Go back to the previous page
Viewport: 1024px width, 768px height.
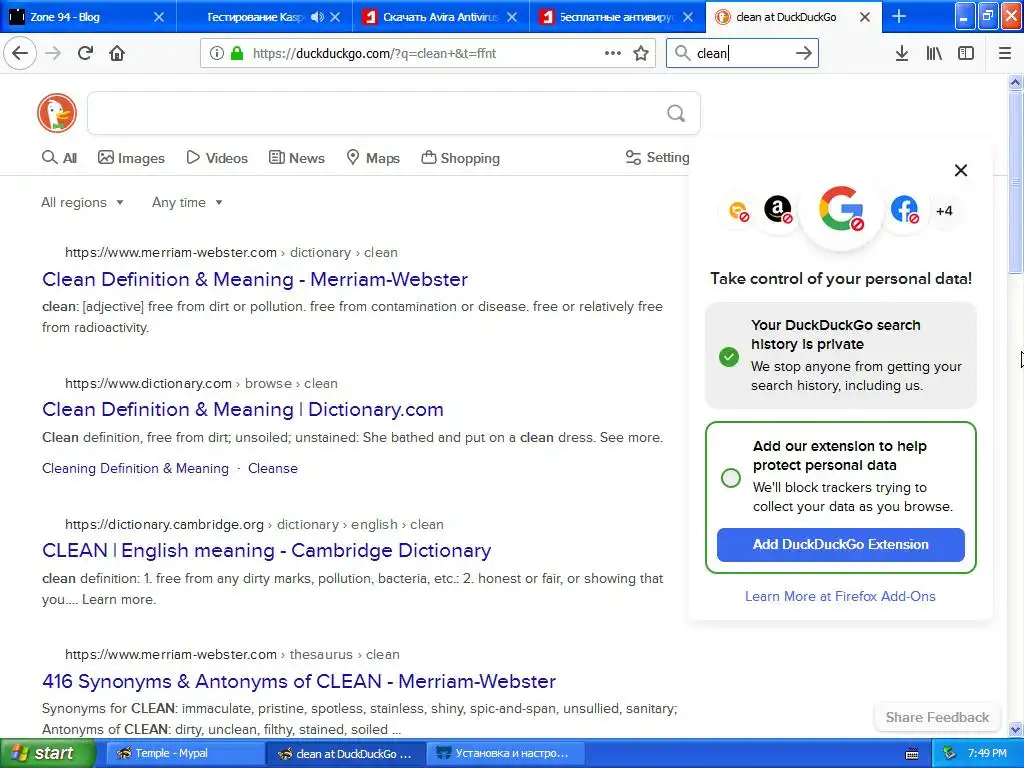(20, 53)
